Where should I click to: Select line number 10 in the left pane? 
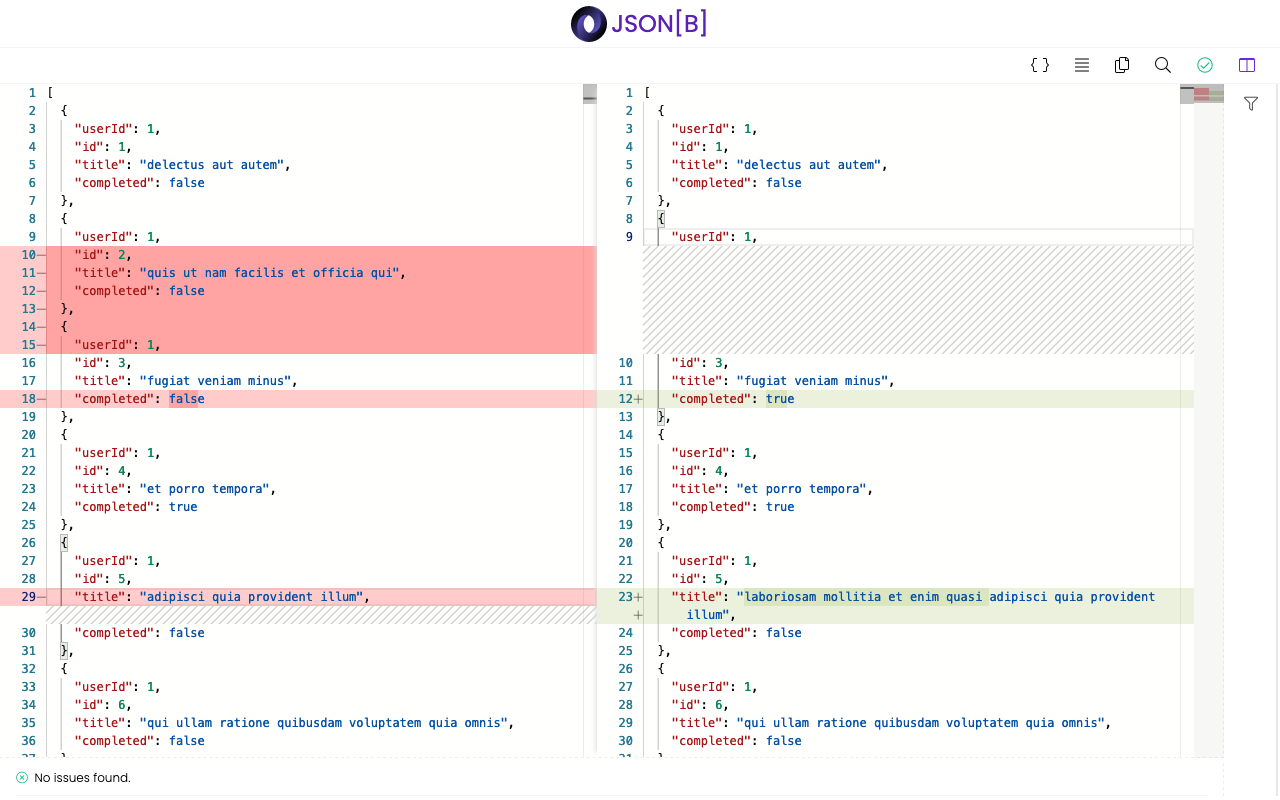[x=28, y=254]
